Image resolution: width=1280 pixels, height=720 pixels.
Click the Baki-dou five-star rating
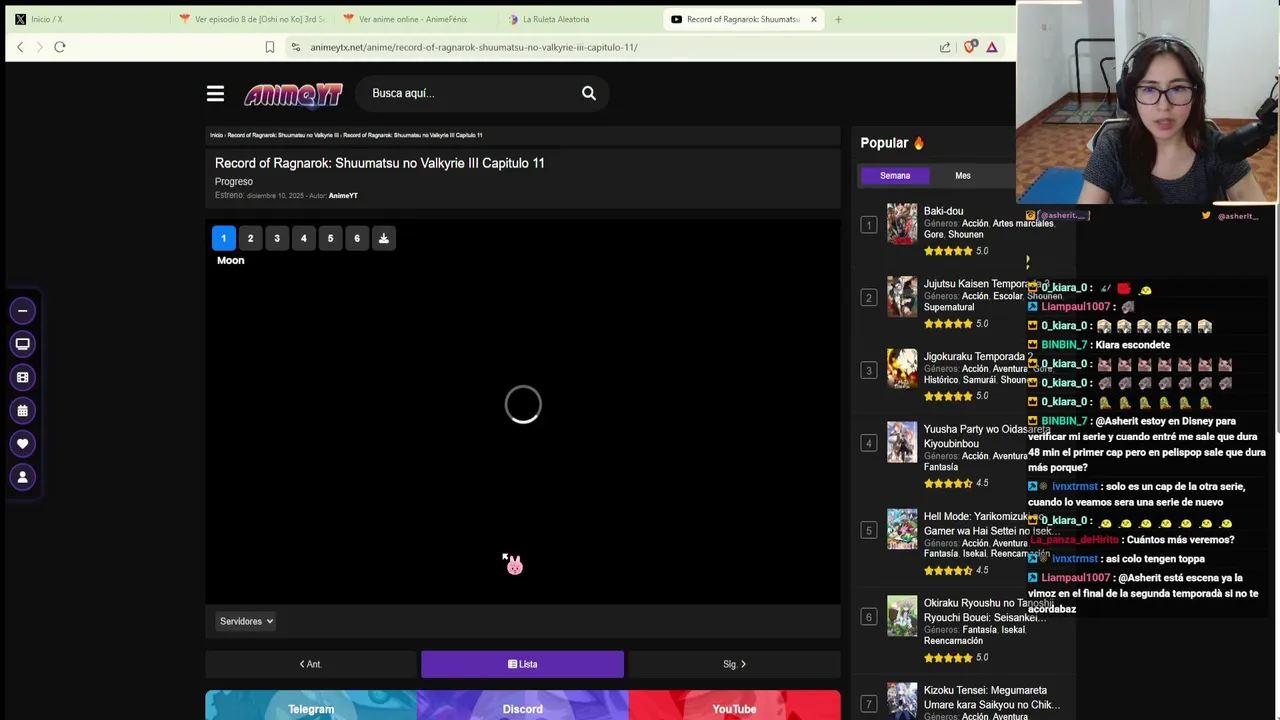pos(948,251)
